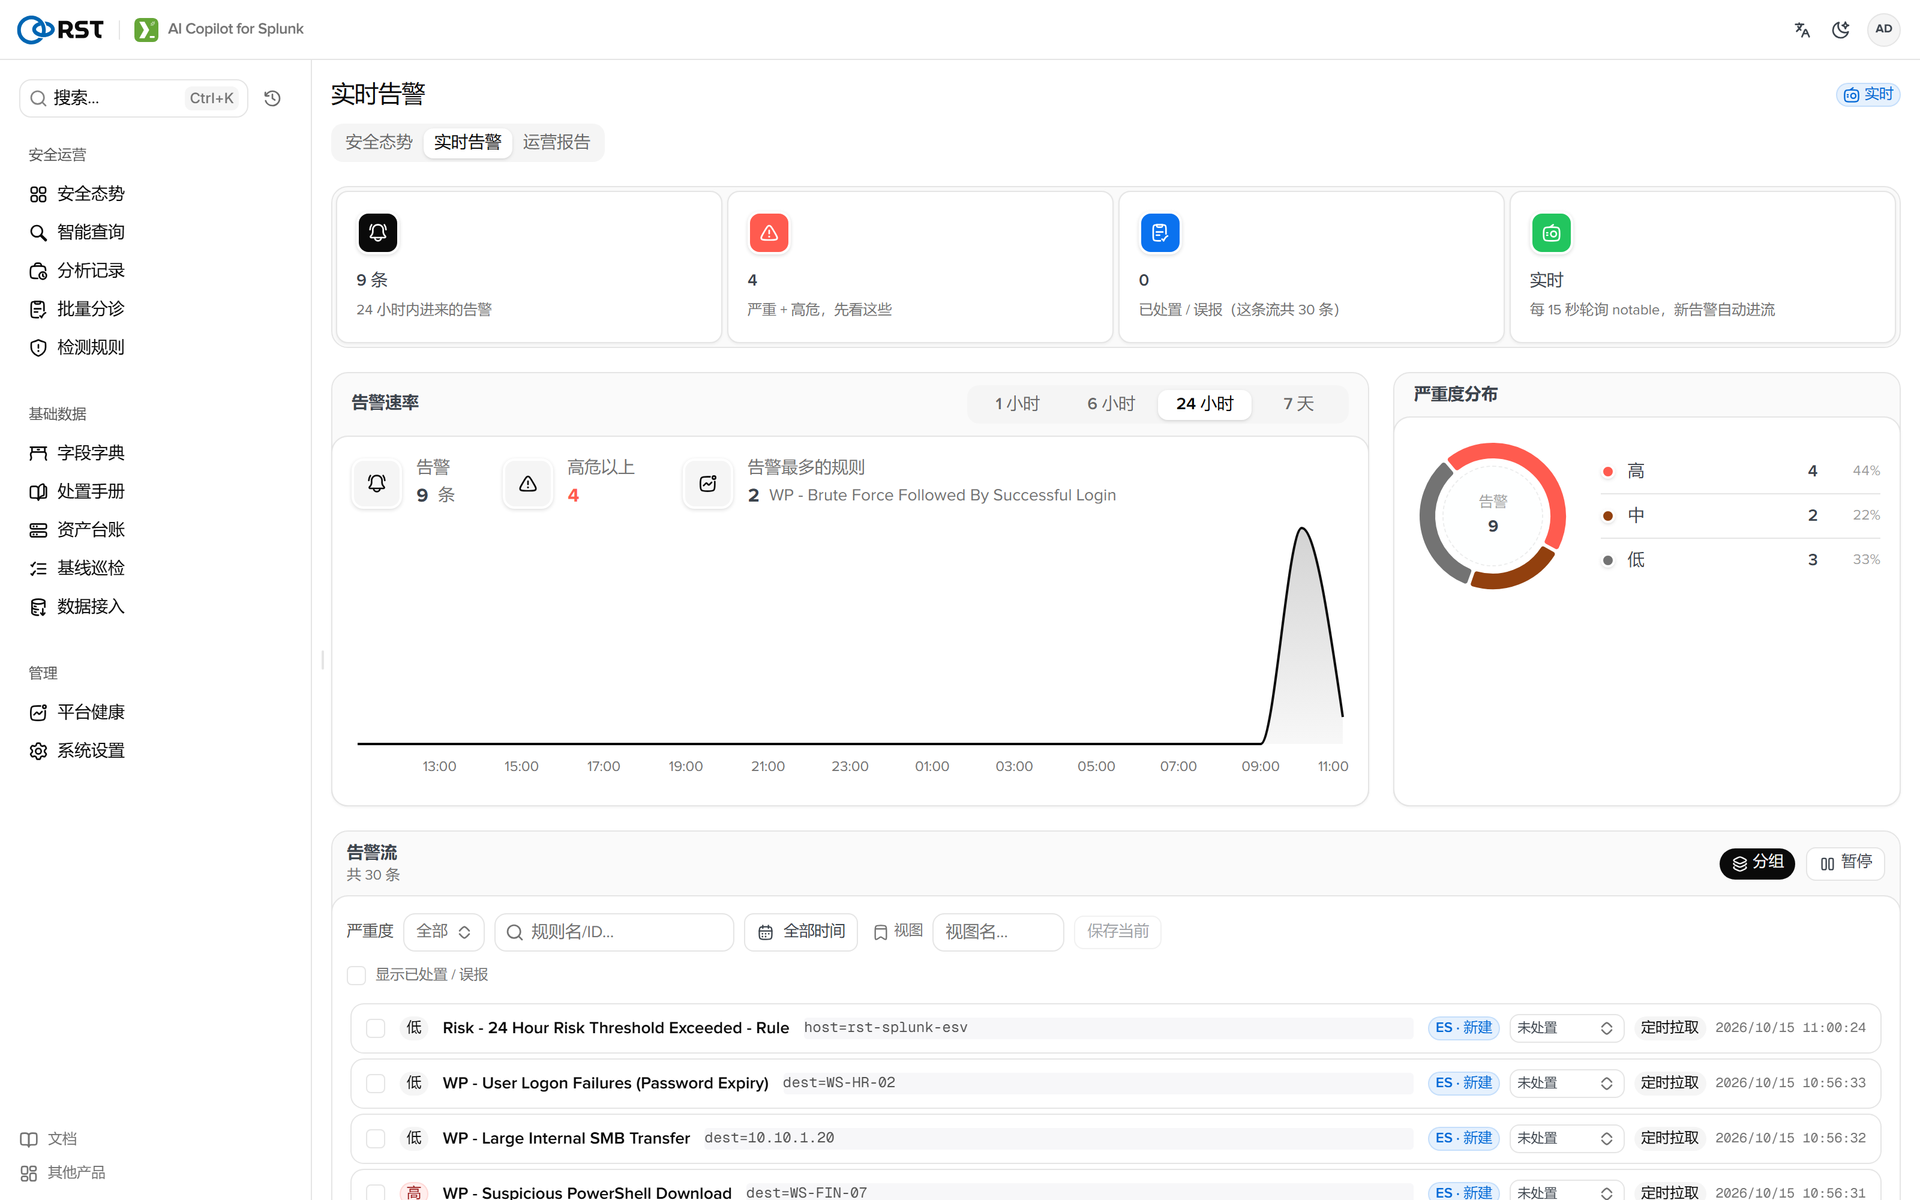Screen dimensions: 1920x1200
Task: Open the 全部时间 time range picker
Action: point(801,932)
